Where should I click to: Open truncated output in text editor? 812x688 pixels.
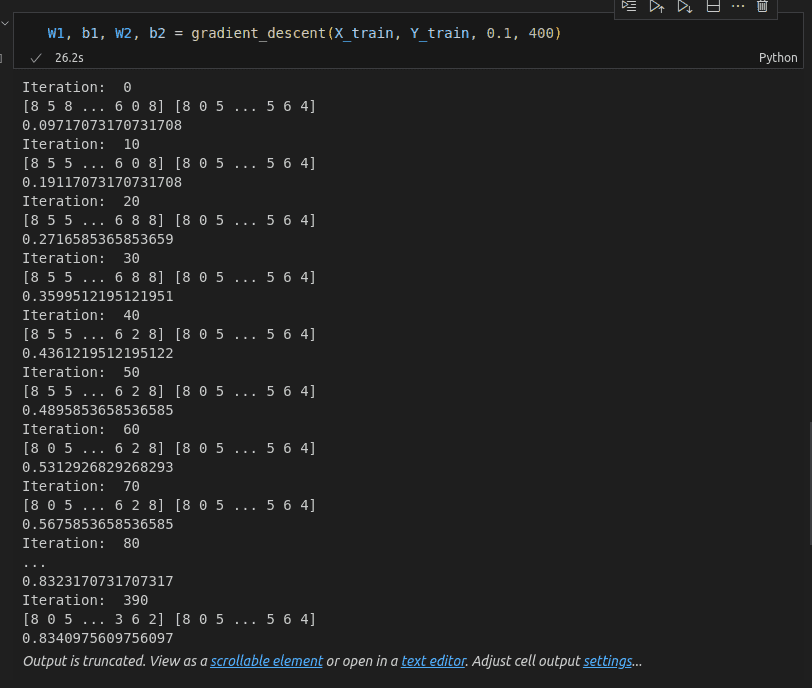(x=433, y=661)
